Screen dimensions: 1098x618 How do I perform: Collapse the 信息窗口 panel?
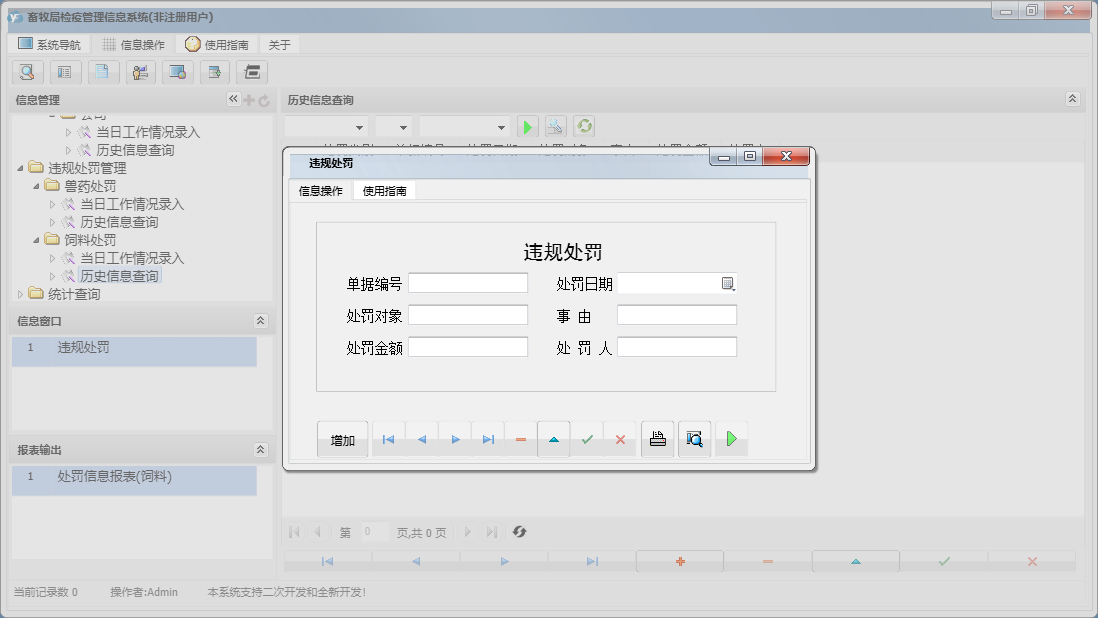[261, 321]
